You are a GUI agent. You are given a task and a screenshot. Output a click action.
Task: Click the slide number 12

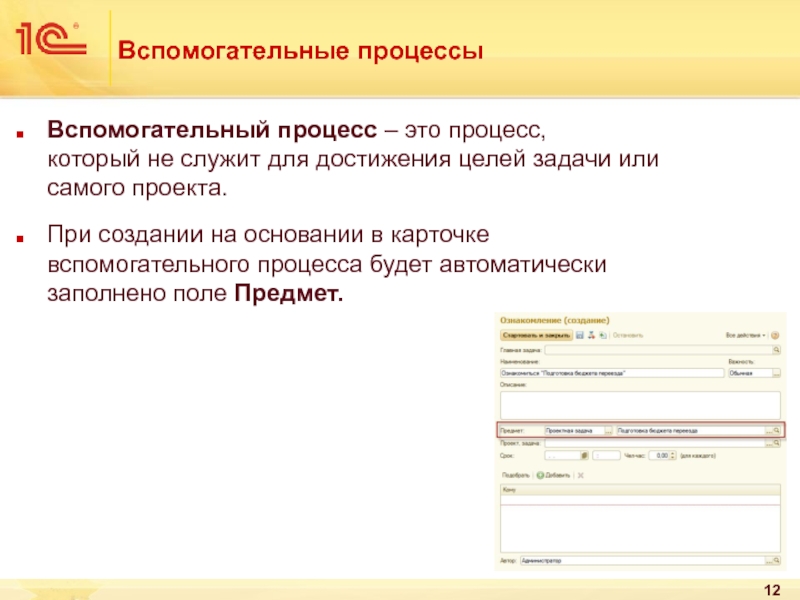[x=772, y=590]
